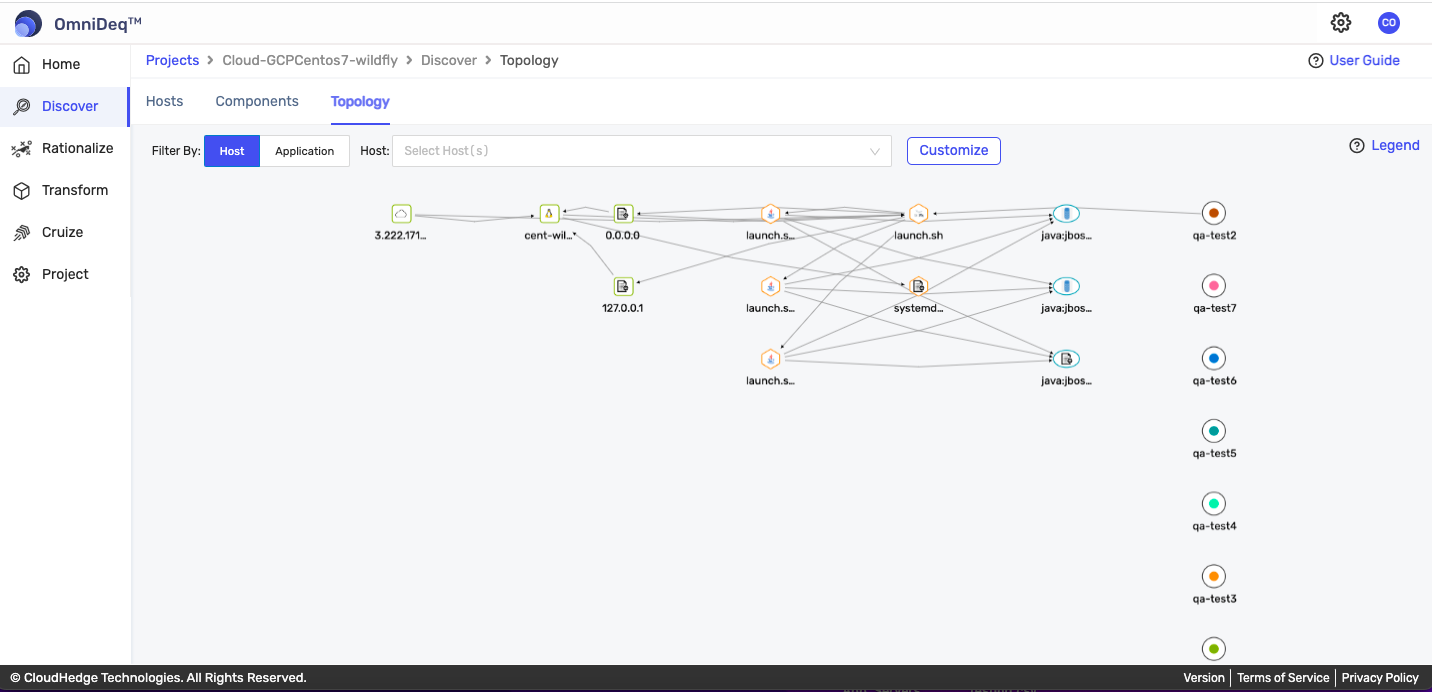This screenshot has width=1432, height=692.
Task: Click the Version footer link
Action: pos(1204,678)
